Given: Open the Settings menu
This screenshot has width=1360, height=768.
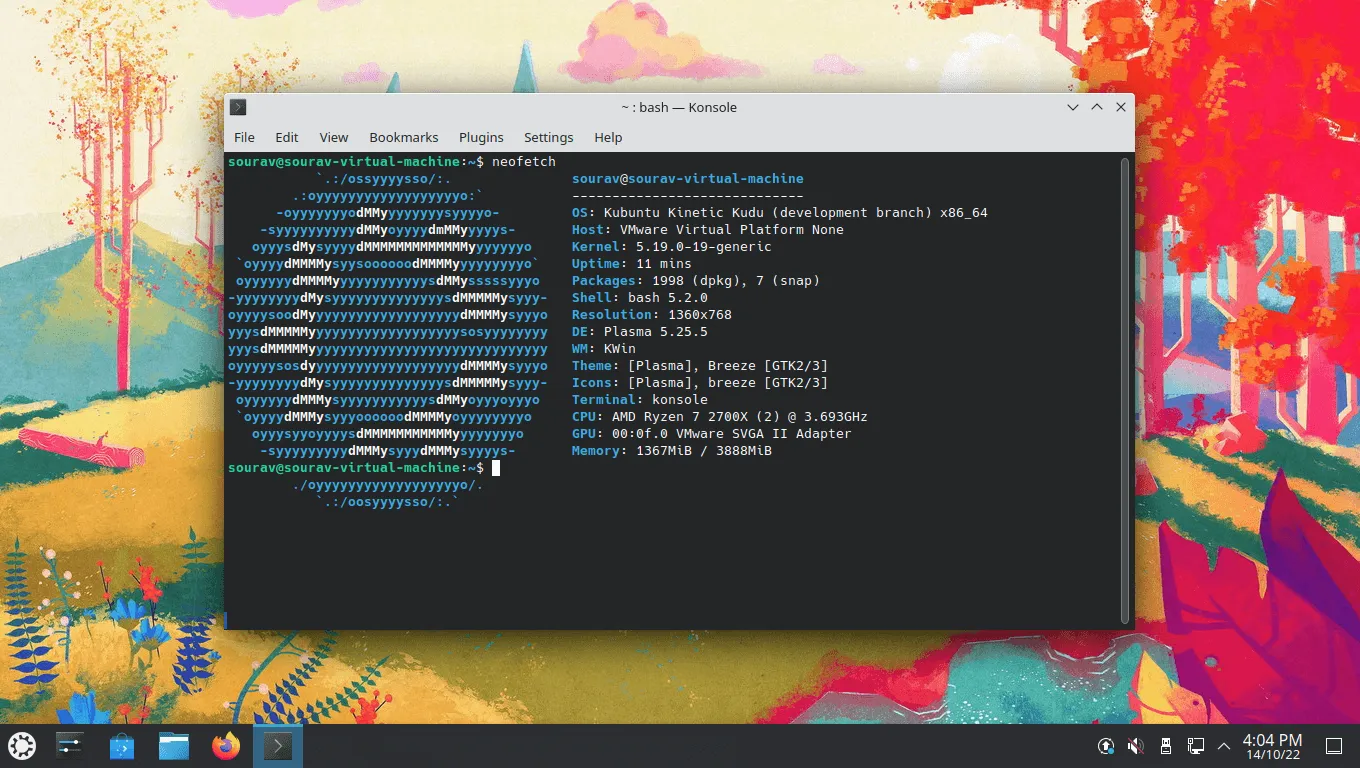Looking at the screenshot, I should 548,137.
